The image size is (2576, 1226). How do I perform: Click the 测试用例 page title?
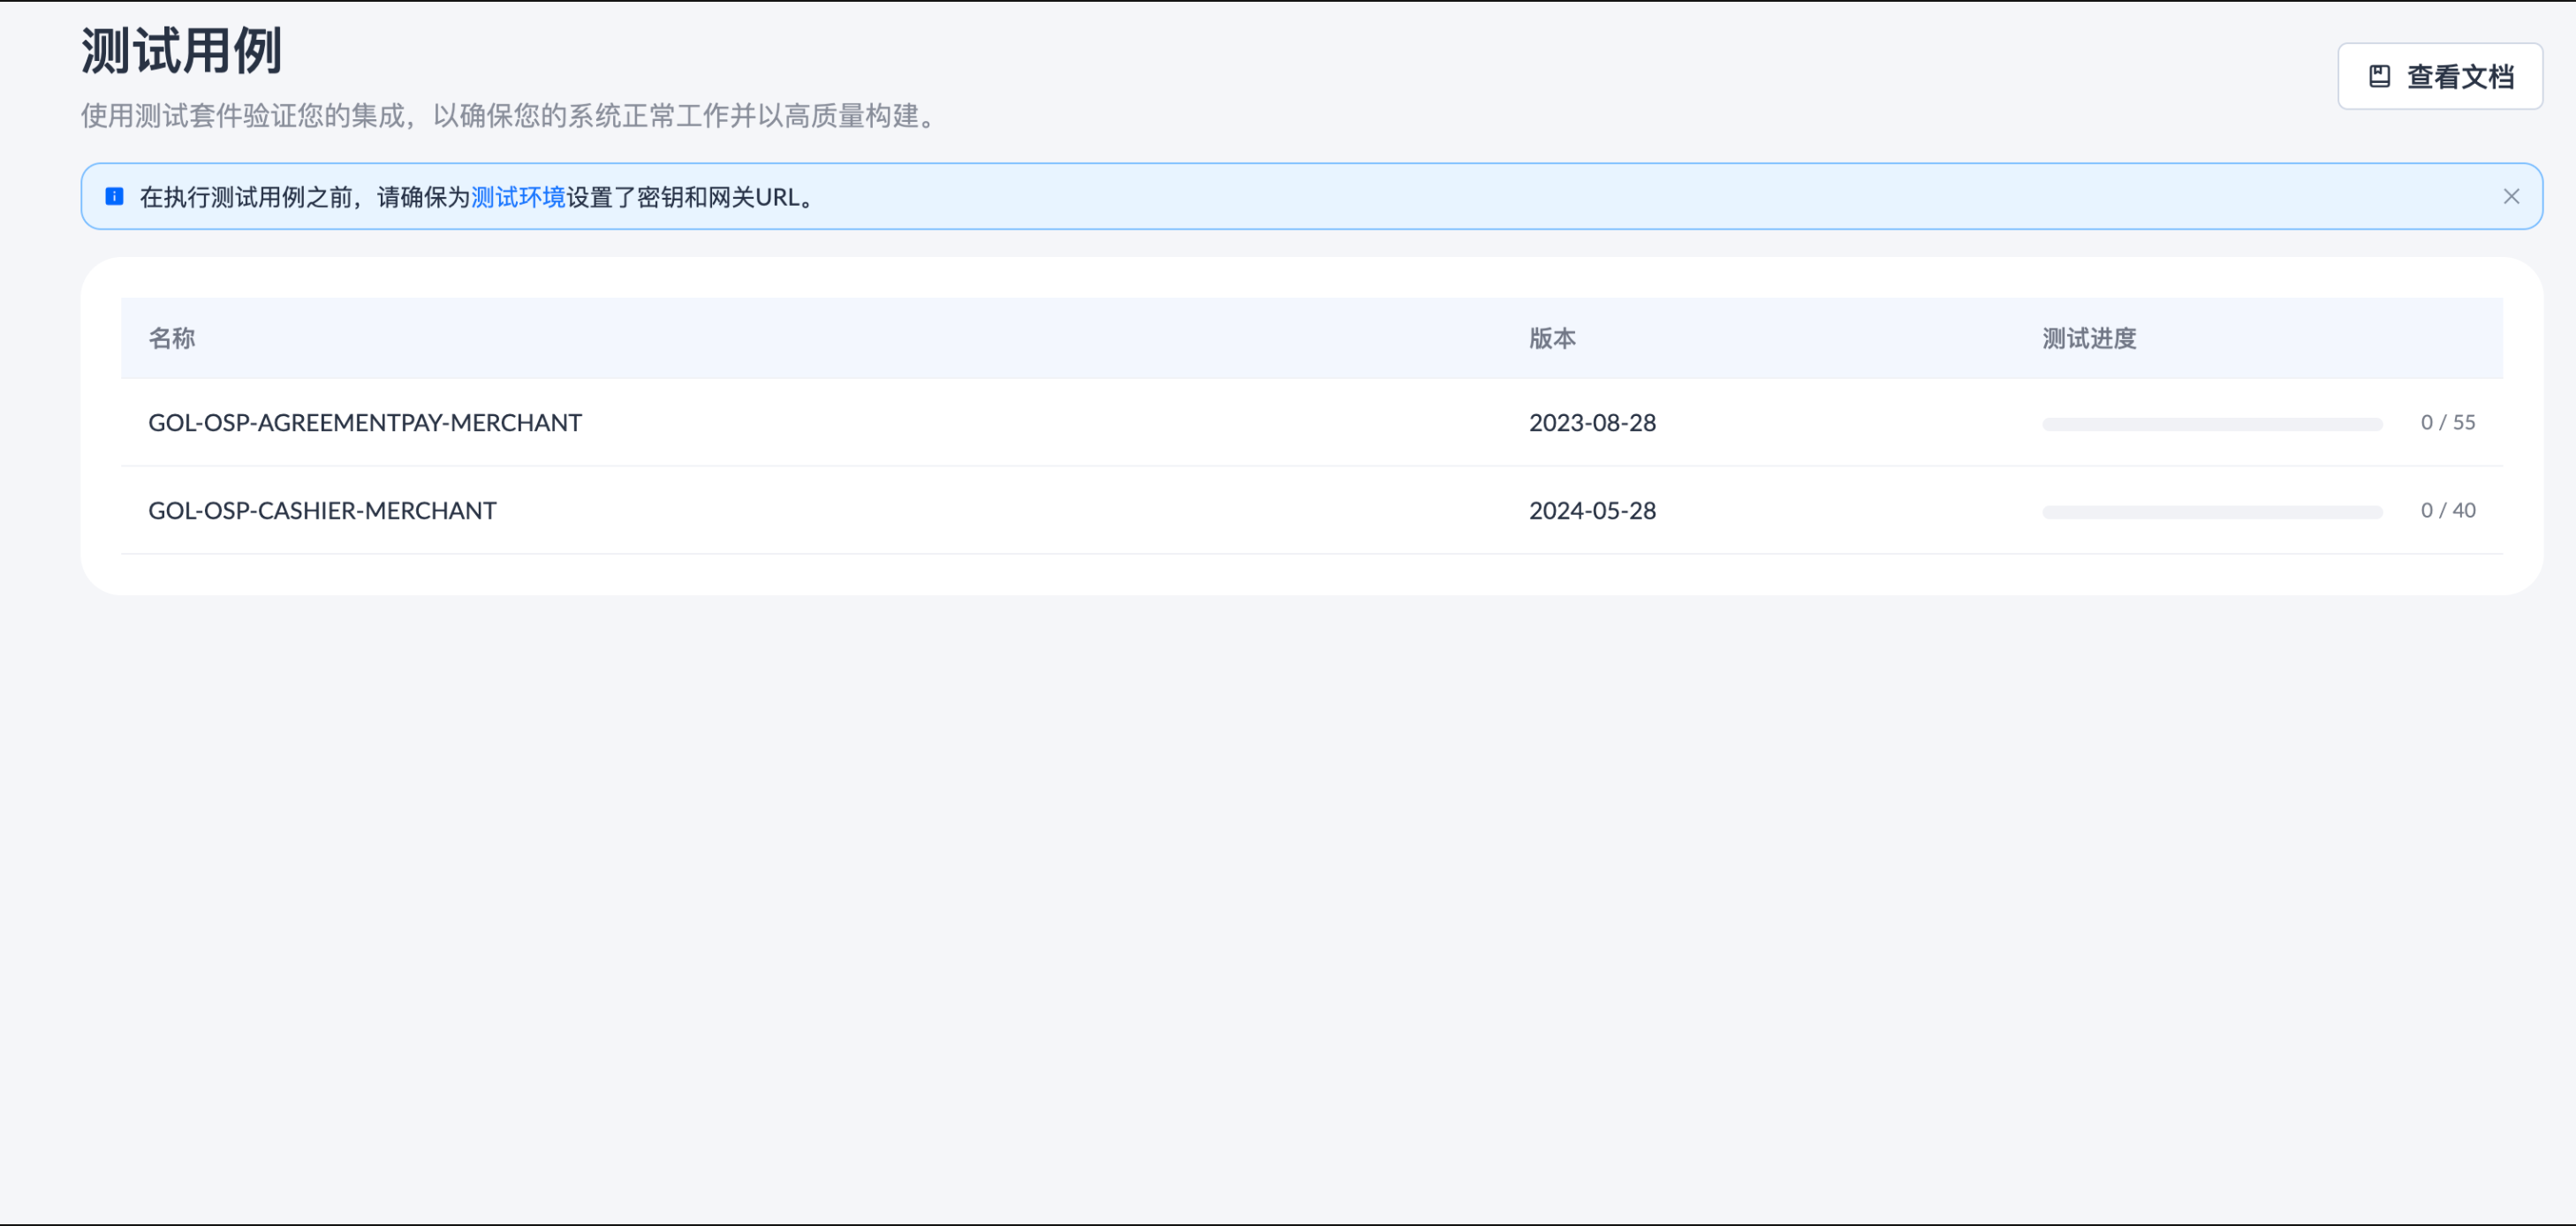click(182, 50)
